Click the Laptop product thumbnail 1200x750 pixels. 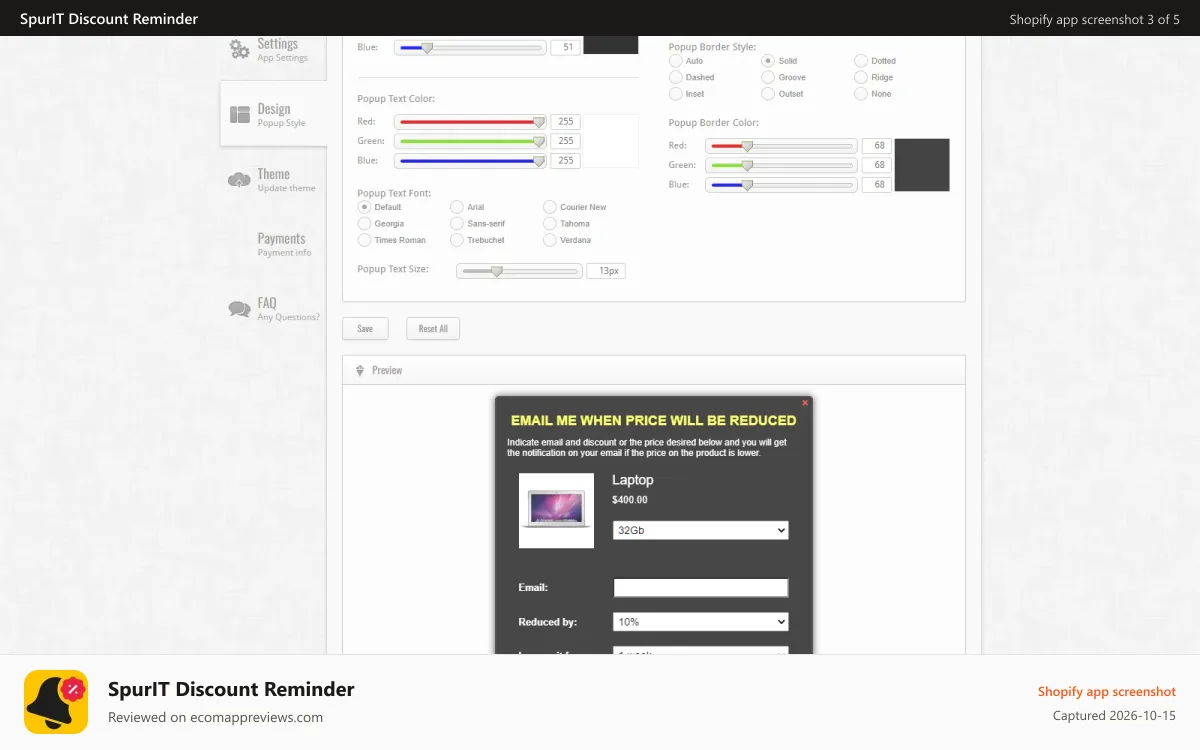click(x=556, y=510)
